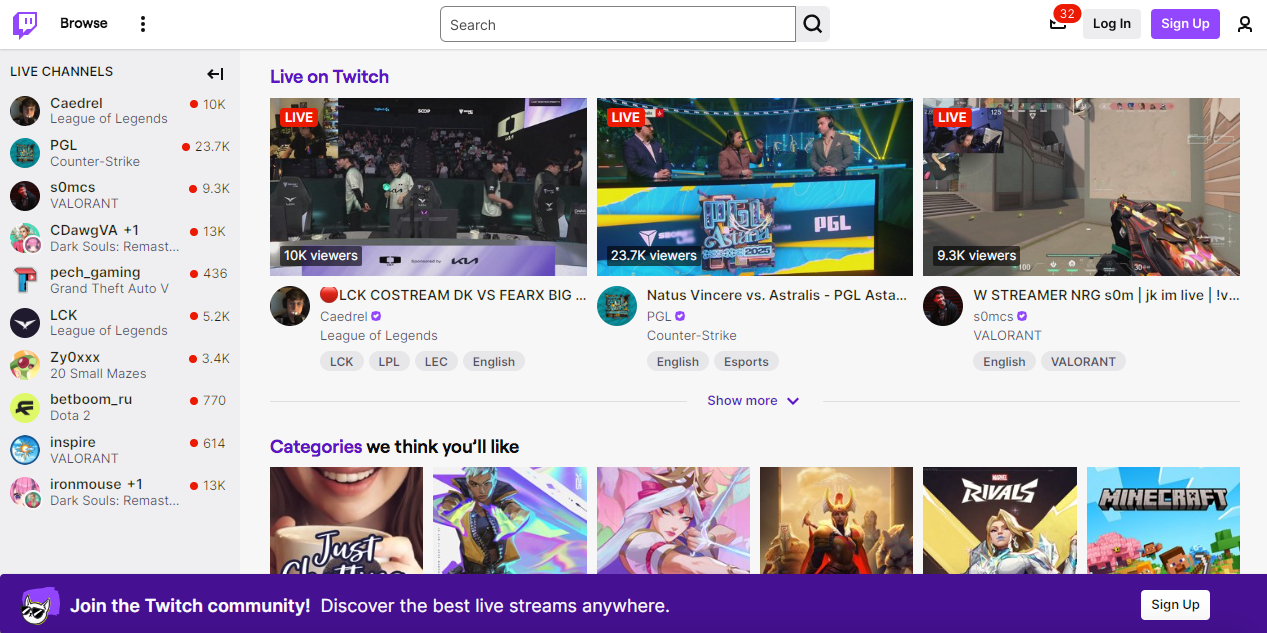The height and width of the screenshot is (633, 1267).
Task: Open the Minecraft category card
Action: coord(1163,520)
